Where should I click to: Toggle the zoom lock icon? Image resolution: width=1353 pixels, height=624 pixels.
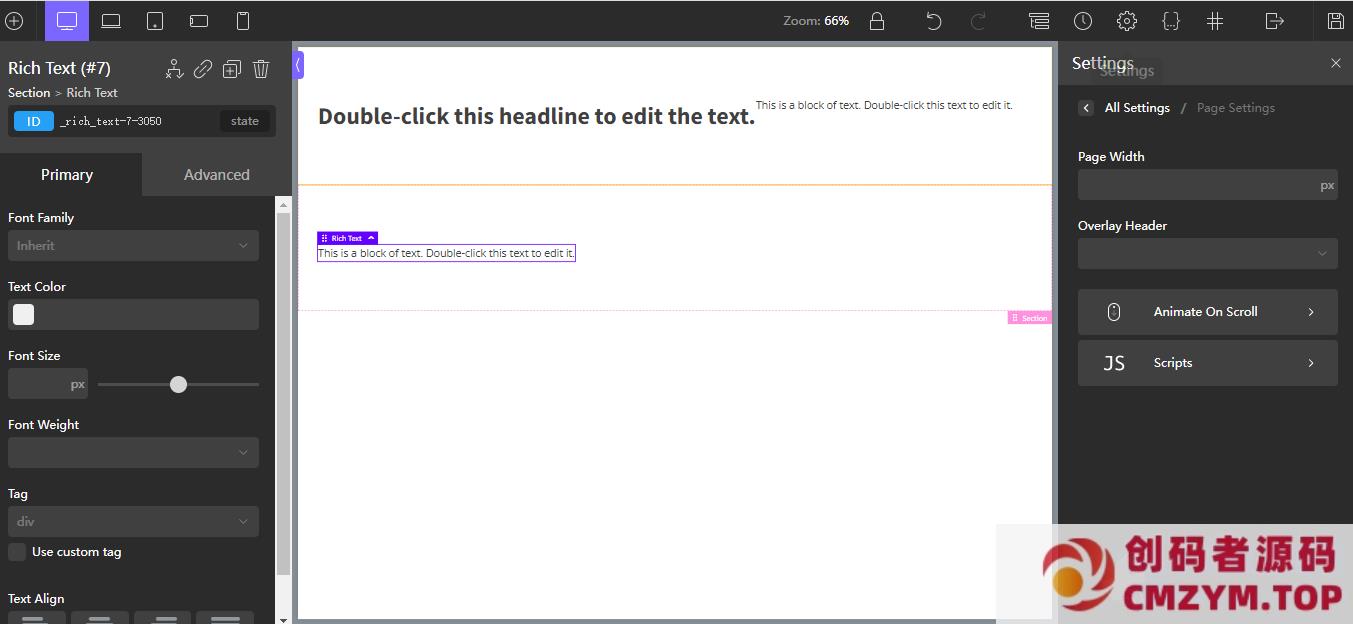tap(877, 21)
